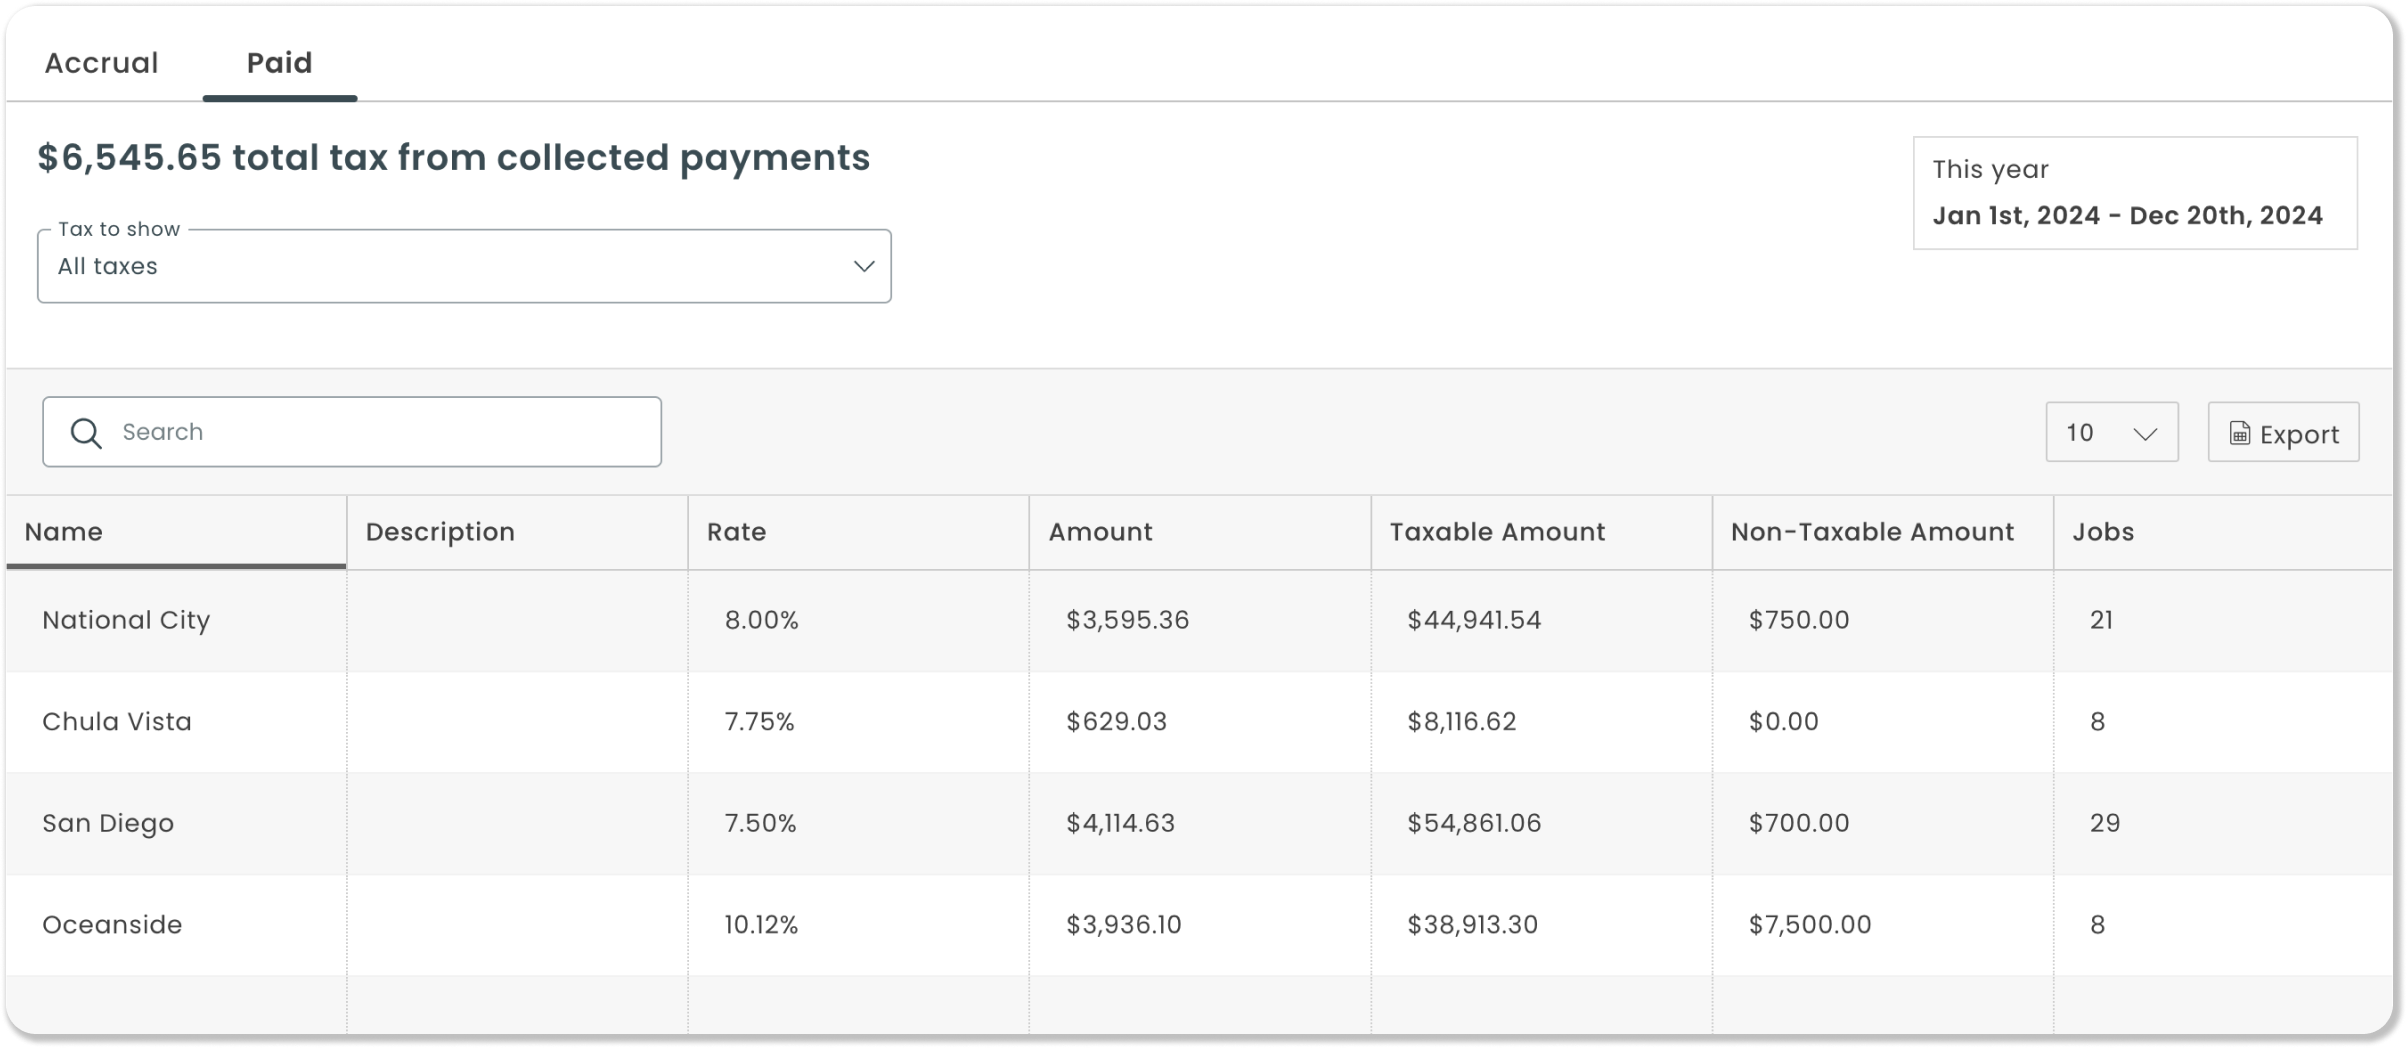2407x1048 pixels.
Task: Click the $8,116.62 taxable amount
Action: point(1461,721)
